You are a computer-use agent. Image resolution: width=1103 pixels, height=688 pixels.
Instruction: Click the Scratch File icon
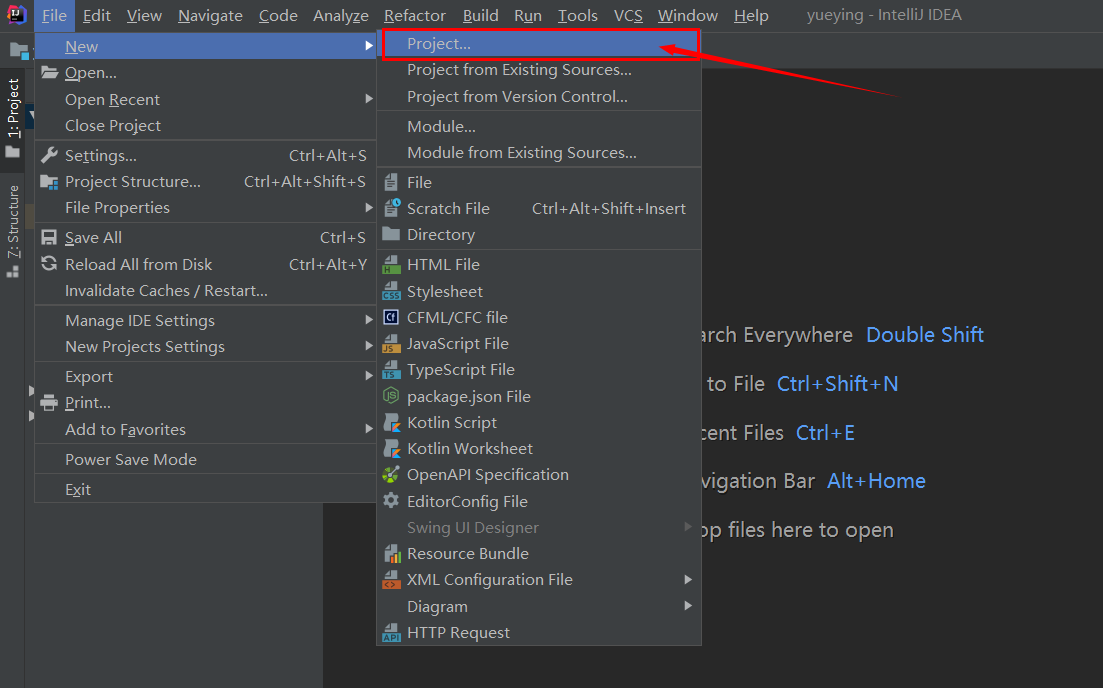(x=391, y=208)
